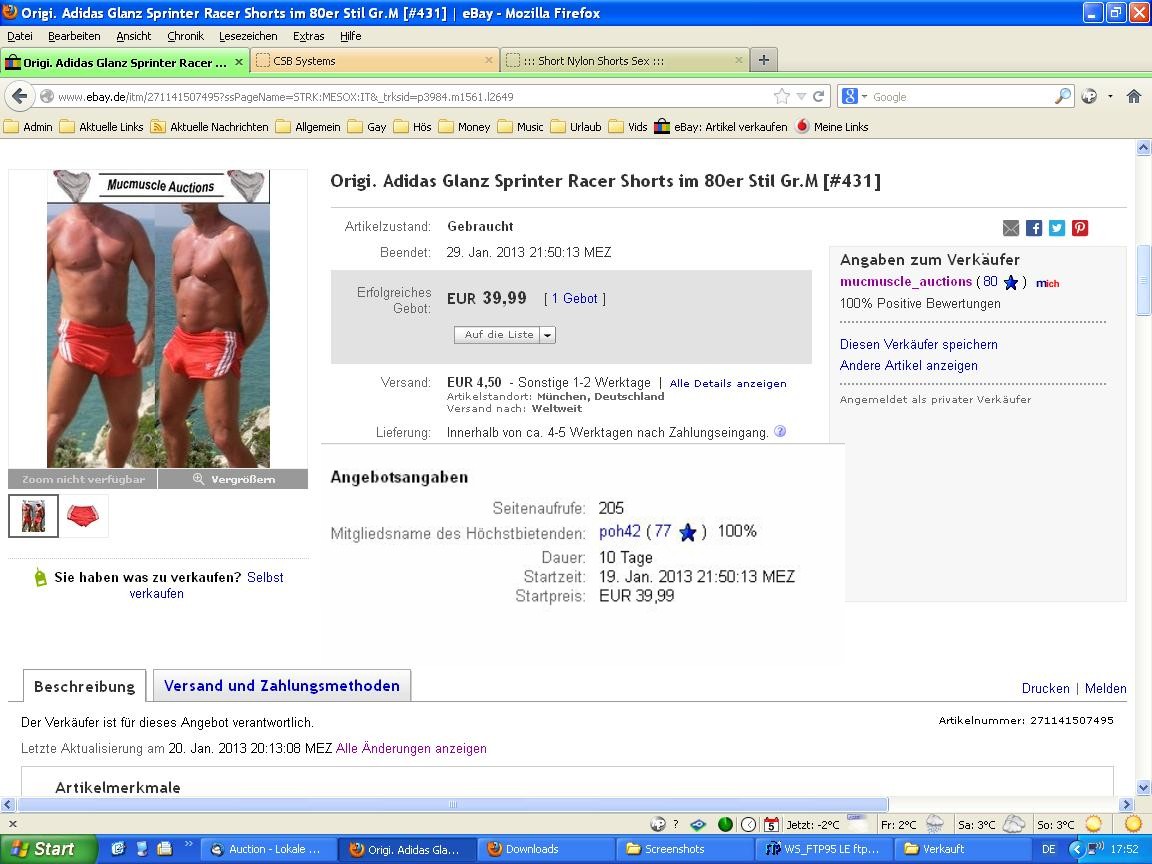Open the Lesezeichen menu

tap(248, 36)
